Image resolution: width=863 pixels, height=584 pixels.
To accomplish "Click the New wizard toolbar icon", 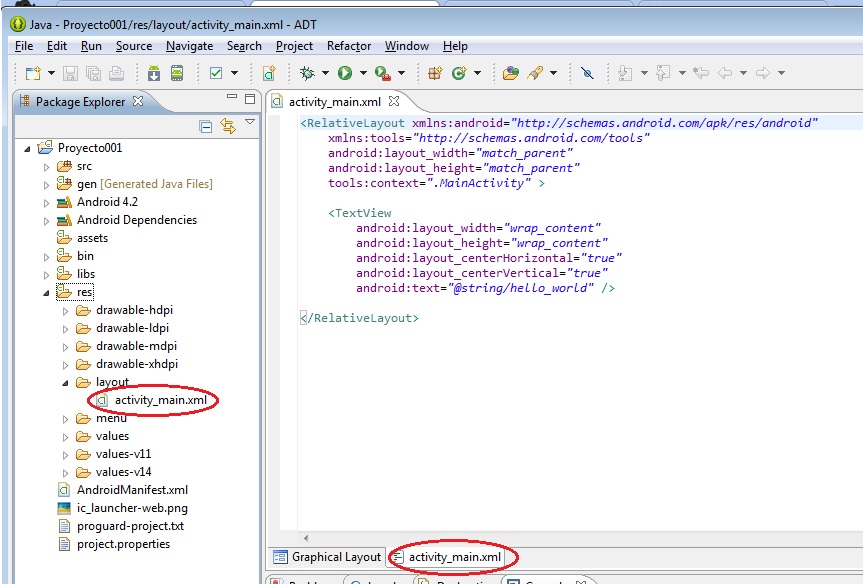I will click(34, 73).
